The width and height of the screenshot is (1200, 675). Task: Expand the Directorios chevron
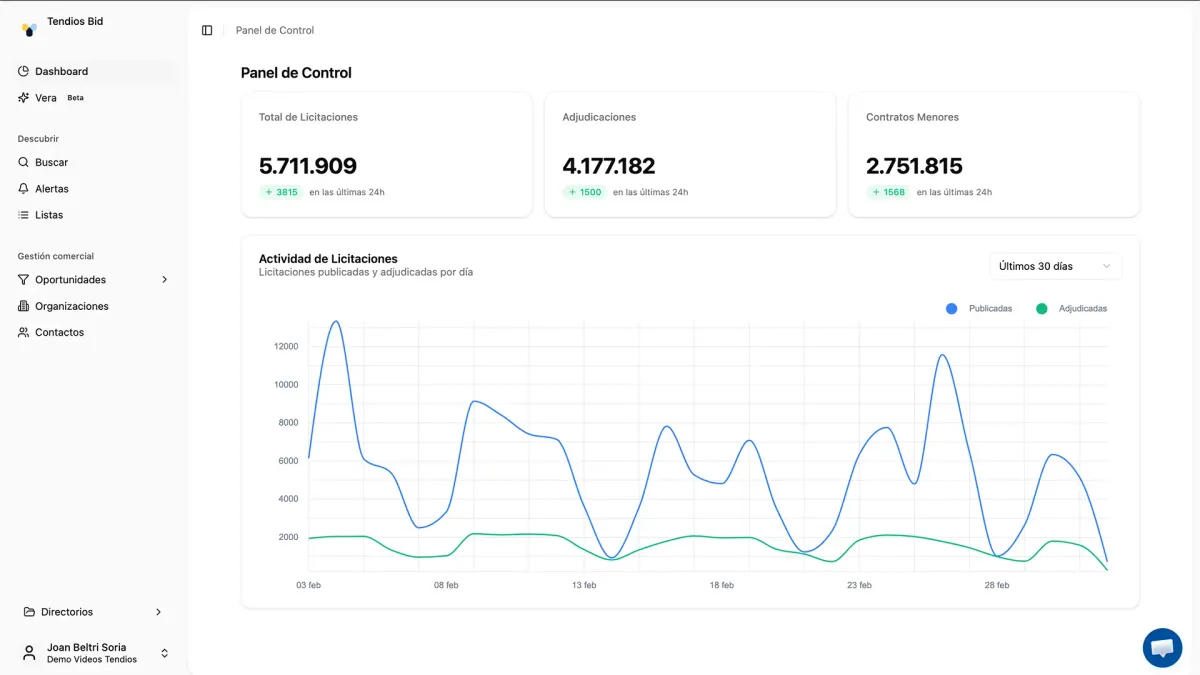158,611
